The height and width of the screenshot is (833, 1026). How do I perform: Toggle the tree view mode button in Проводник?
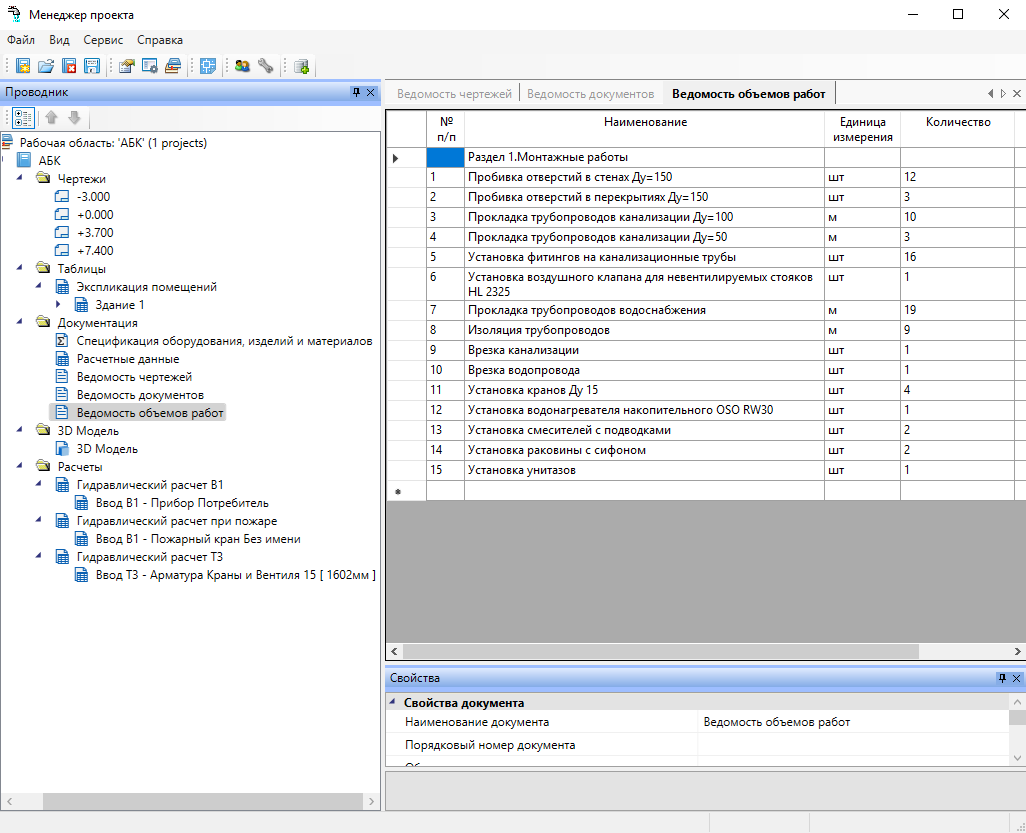23,118
